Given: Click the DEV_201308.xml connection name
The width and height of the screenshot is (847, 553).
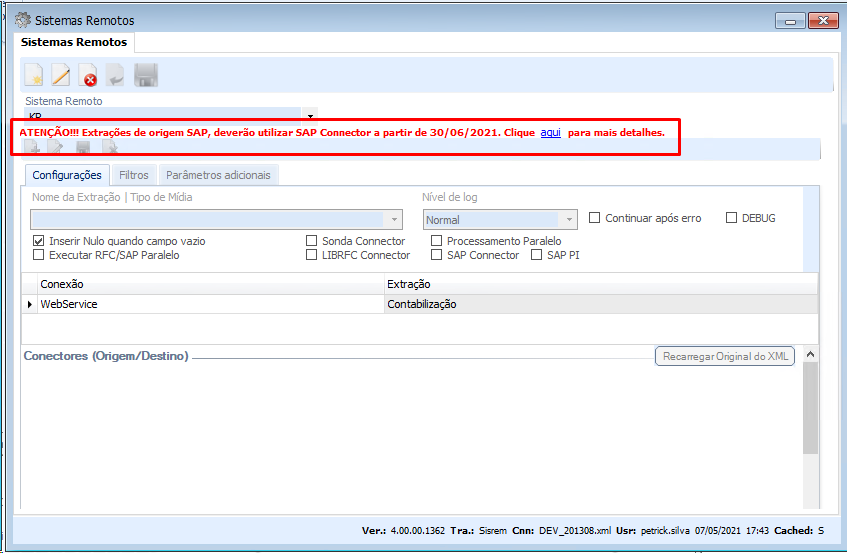Looking at the screenshot, I should [x=575, y=531].
